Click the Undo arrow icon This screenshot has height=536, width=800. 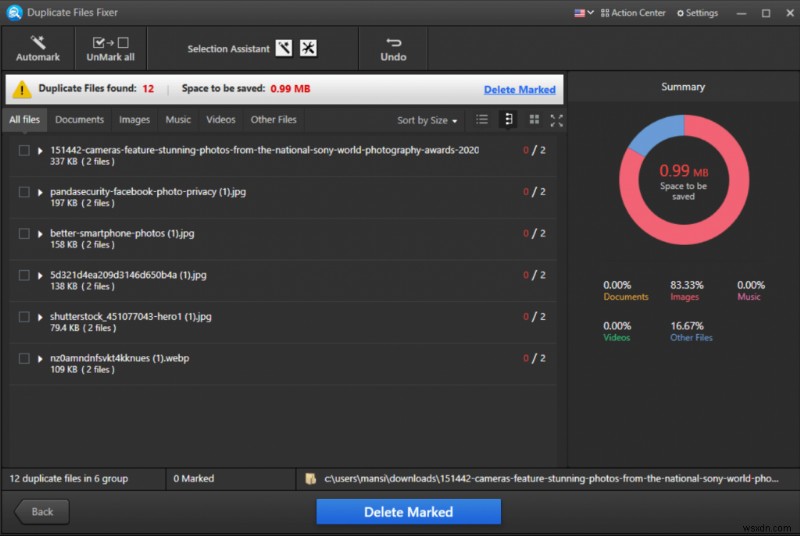click(393, 42)
